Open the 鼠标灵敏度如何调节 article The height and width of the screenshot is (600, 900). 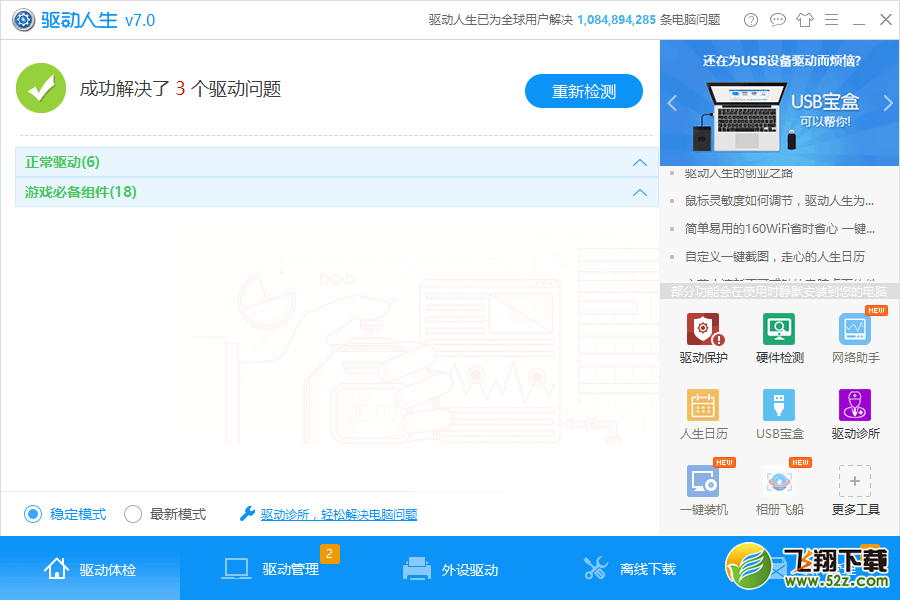(779, 200)
